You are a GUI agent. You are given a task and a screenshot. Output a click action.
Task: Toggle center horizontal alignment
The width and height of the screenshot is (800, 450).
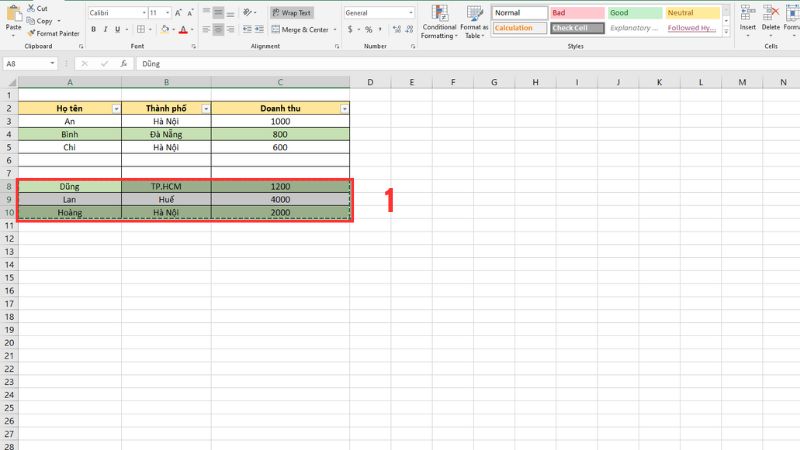[x=218, y=30]
